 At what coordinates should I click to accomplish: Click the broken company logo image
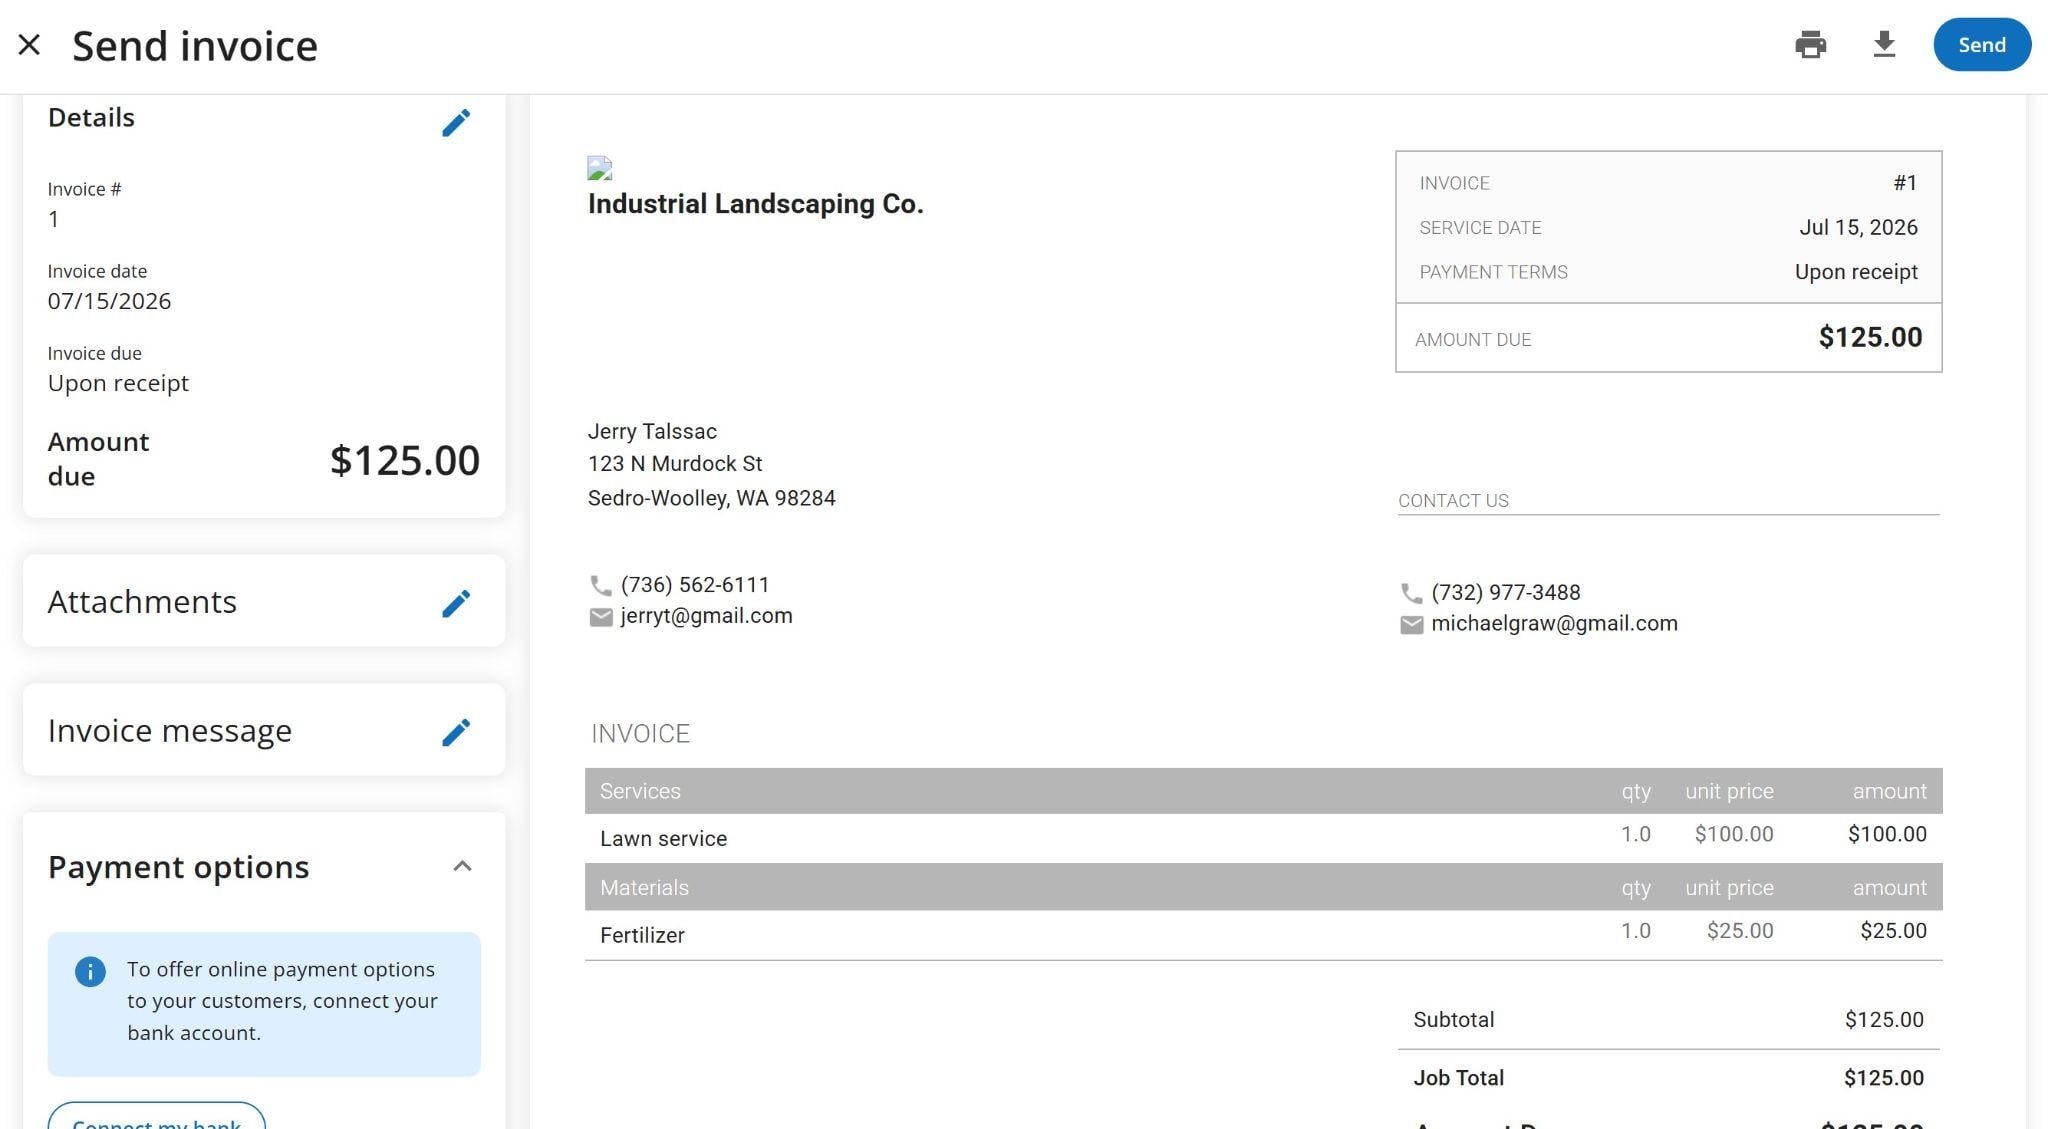[x=600, y=168]
